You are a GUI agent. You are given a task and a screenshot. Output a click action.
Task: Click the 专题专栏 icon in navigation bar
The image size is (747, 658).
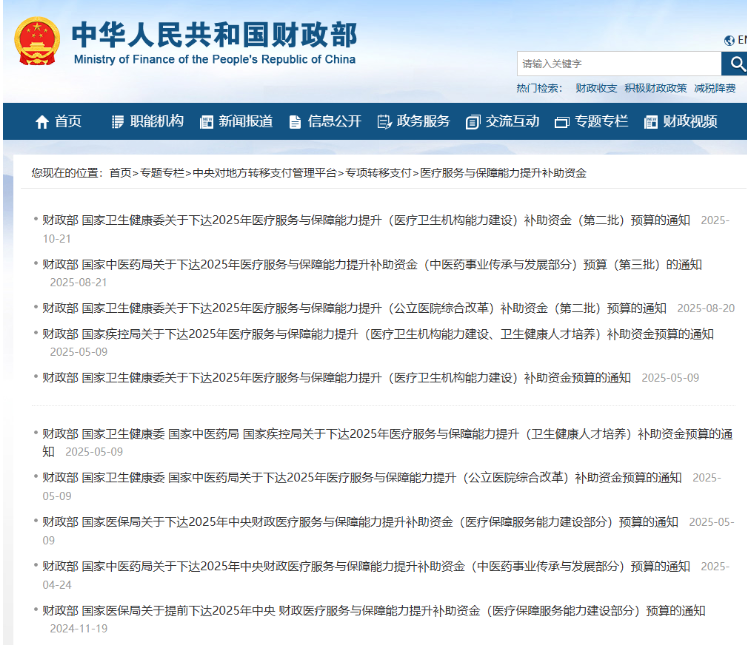[561, 122]
